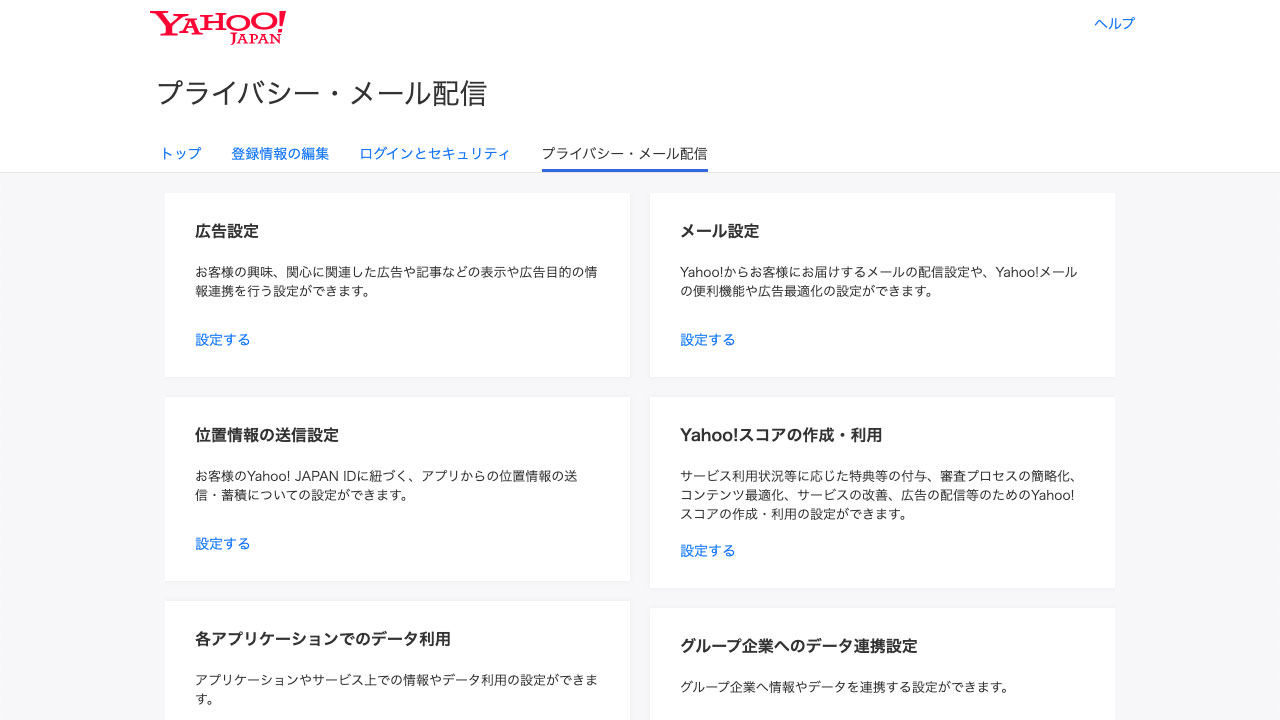1280x720 pixels.
Task: Click the プライバシー・メール配信 page title
Action: click(x=322, y=94)
